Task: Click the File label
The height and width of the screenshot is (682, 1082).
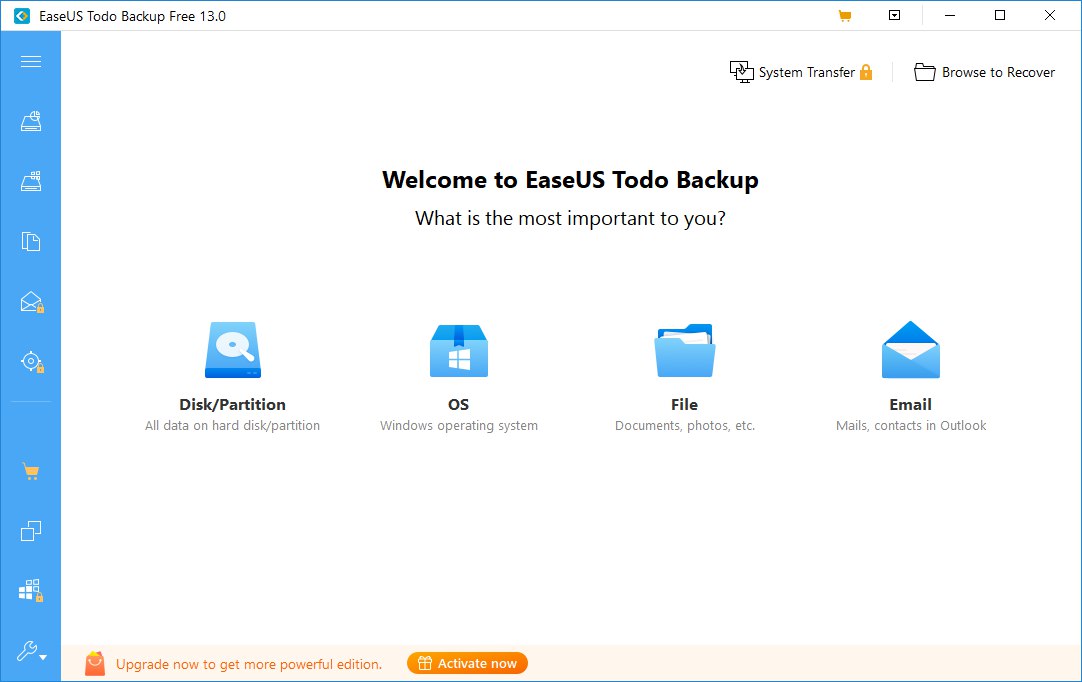Action: coord(685,405)
